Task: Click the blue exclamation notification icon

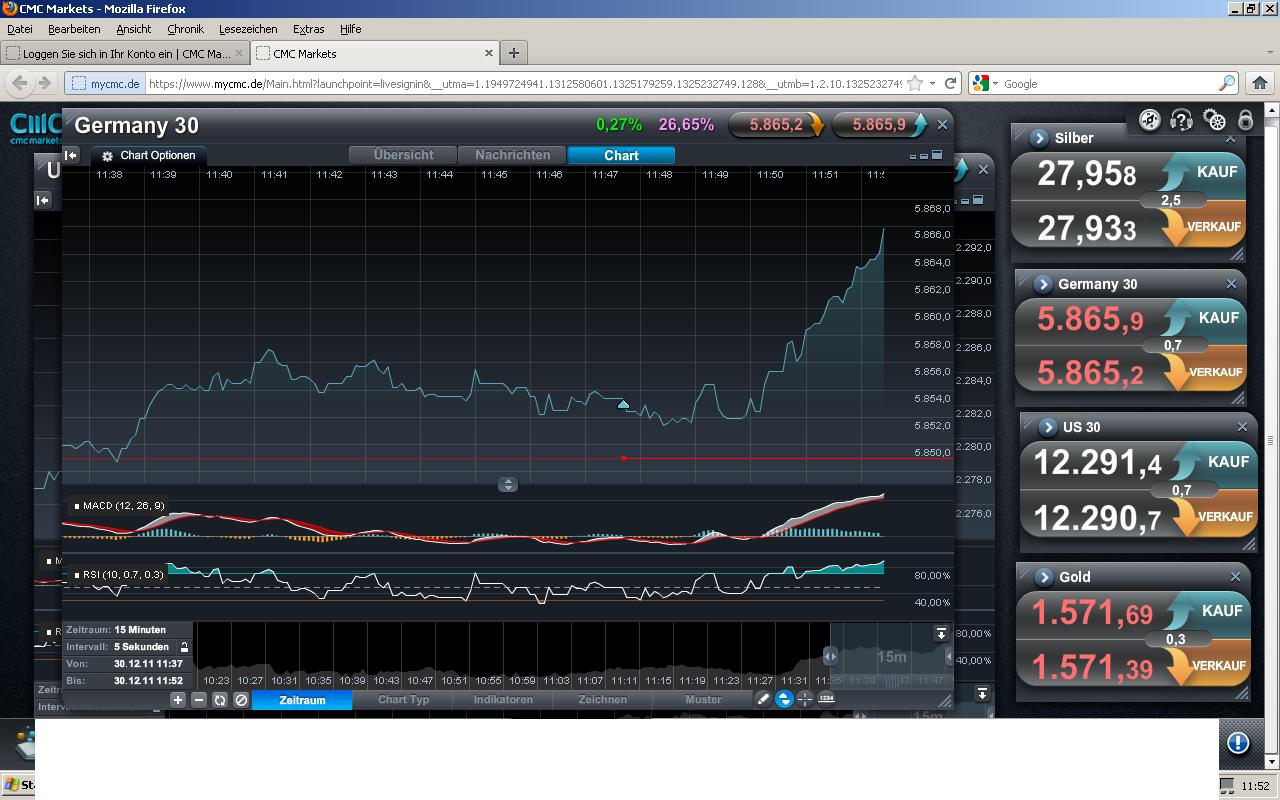Action: (x=1237, y=743)
